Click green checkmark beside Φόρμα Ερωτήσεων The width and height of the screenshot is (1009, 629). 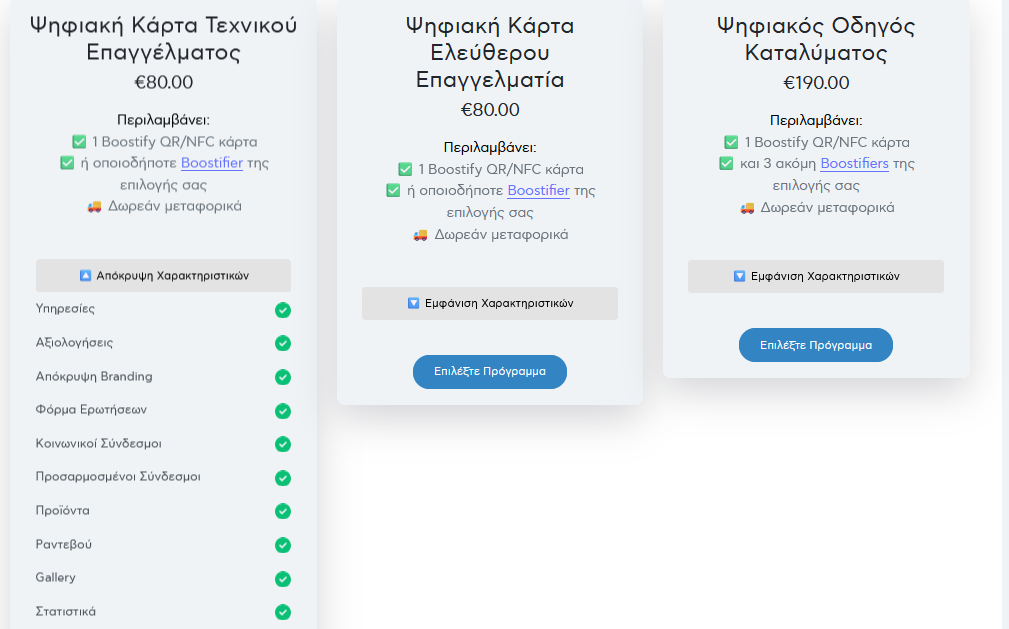tap(283, 411)
